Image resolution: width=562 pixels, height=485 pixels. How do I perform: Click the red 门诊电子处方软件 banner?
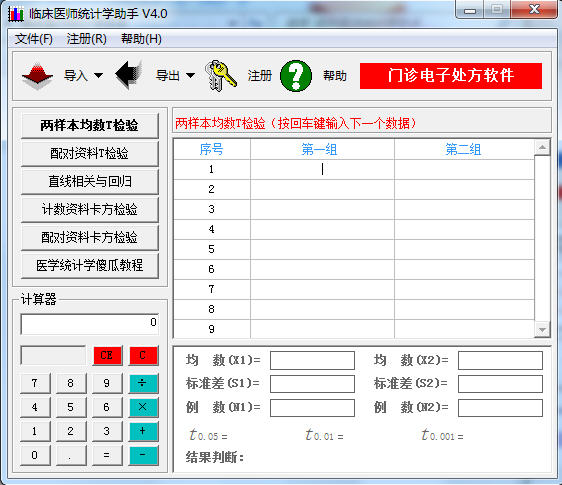pos(451,76)
